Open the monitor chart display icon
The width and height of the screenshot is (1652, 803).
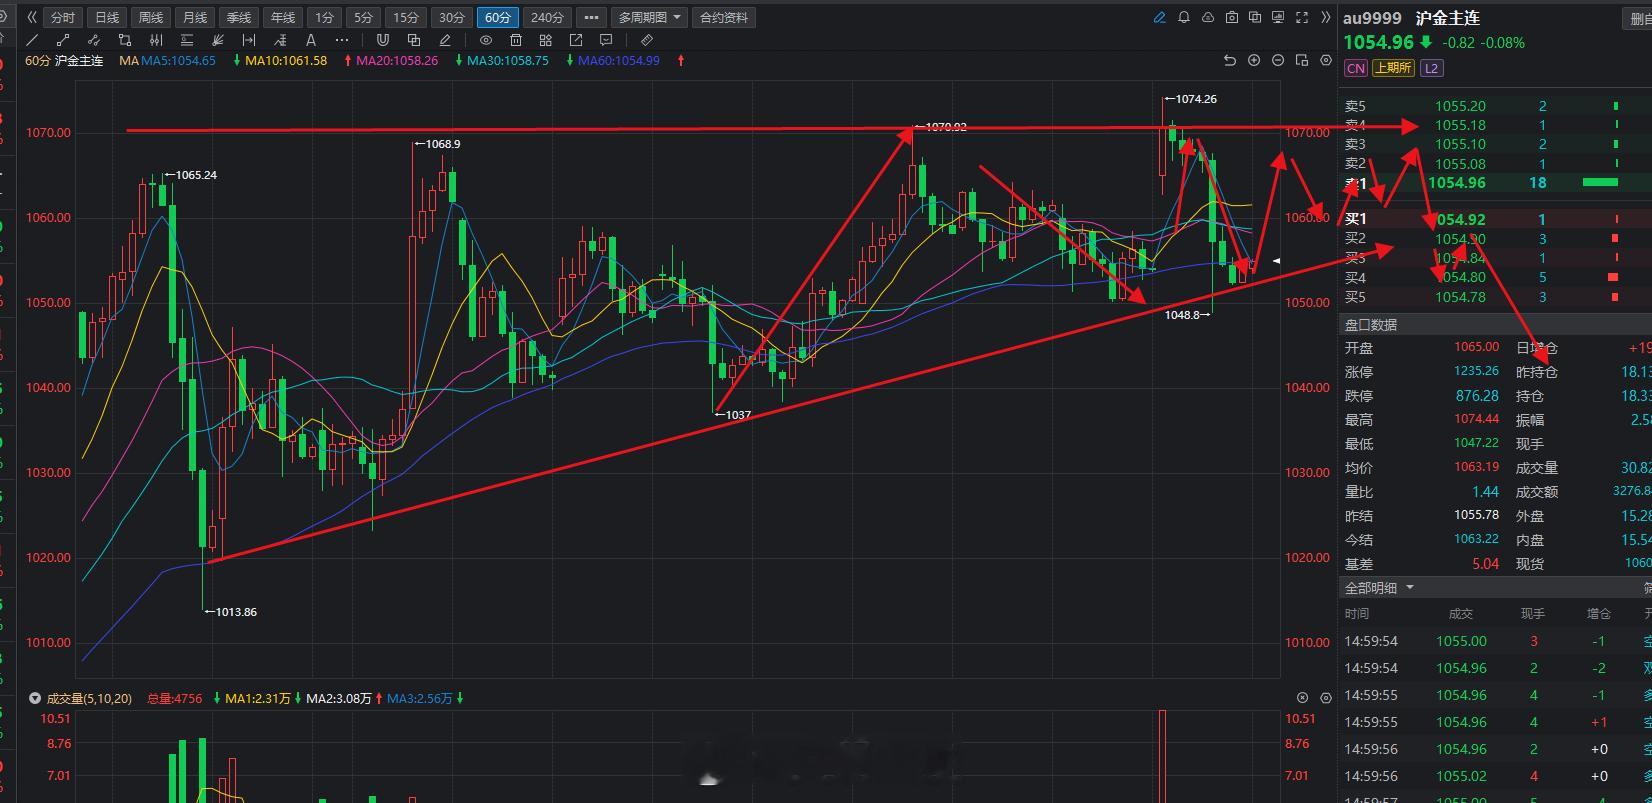[x=1278, y=17]
